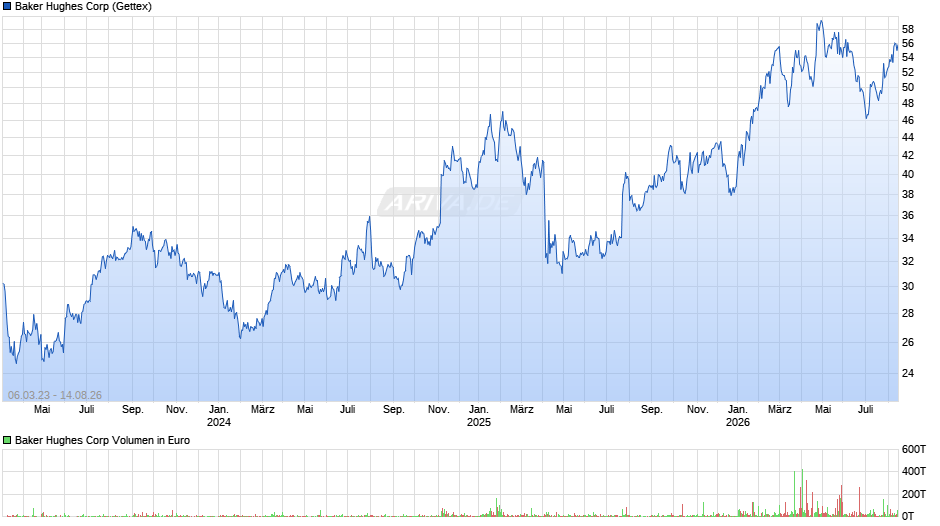This screenshot has width=940, height=526.
Task: Click the 0T volume axis label
Action: 908,516
